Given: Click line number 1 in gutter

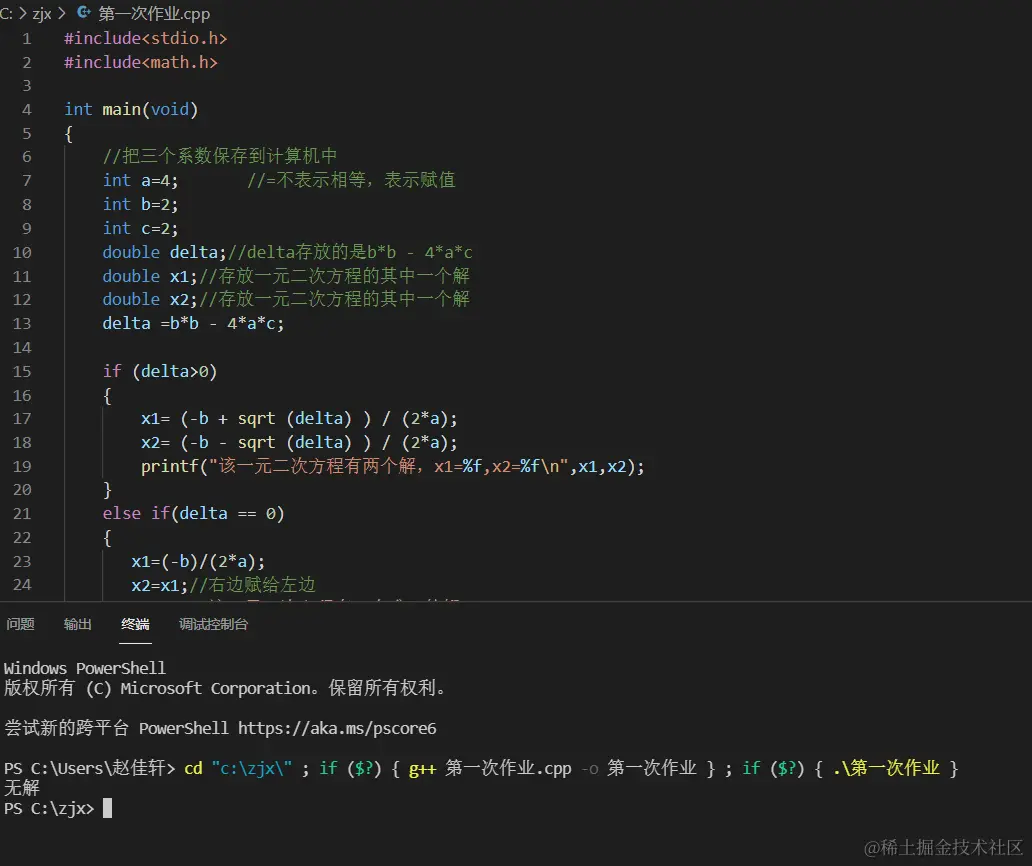Looking at the screenshot, I should click(x=26, y=38).
